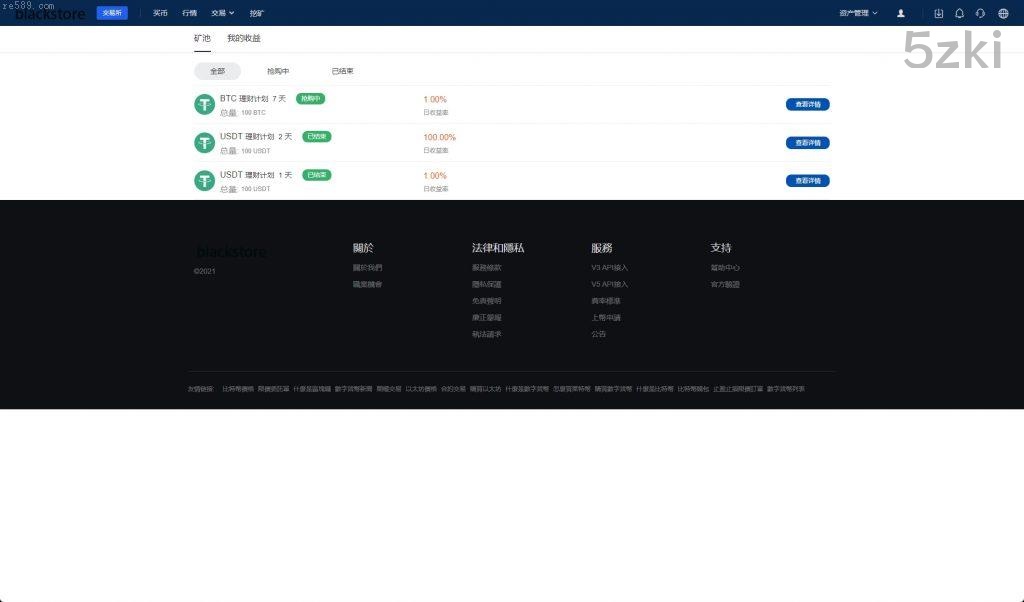The image size is (1024, 602).
Task: Expand the 资产管理 dropdown
Action: (858, 13)
